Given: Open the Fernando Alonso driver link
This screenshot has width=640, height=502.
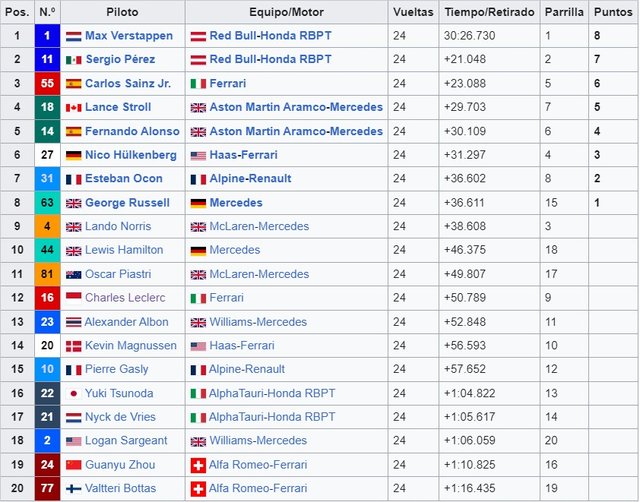Looking at the screenshot, I should click(132, 131).
